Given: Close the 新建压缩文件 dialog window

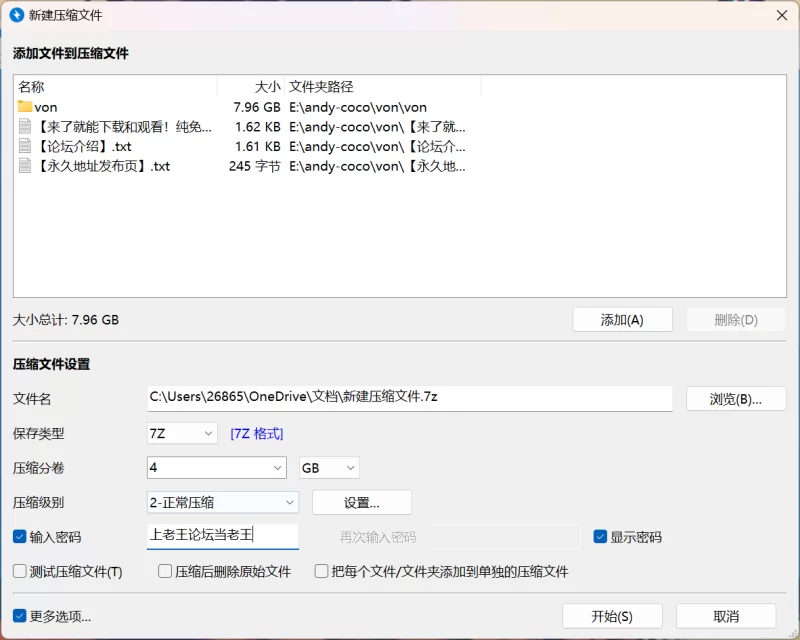Looking at the screenshot, I should tap(781, 15).
